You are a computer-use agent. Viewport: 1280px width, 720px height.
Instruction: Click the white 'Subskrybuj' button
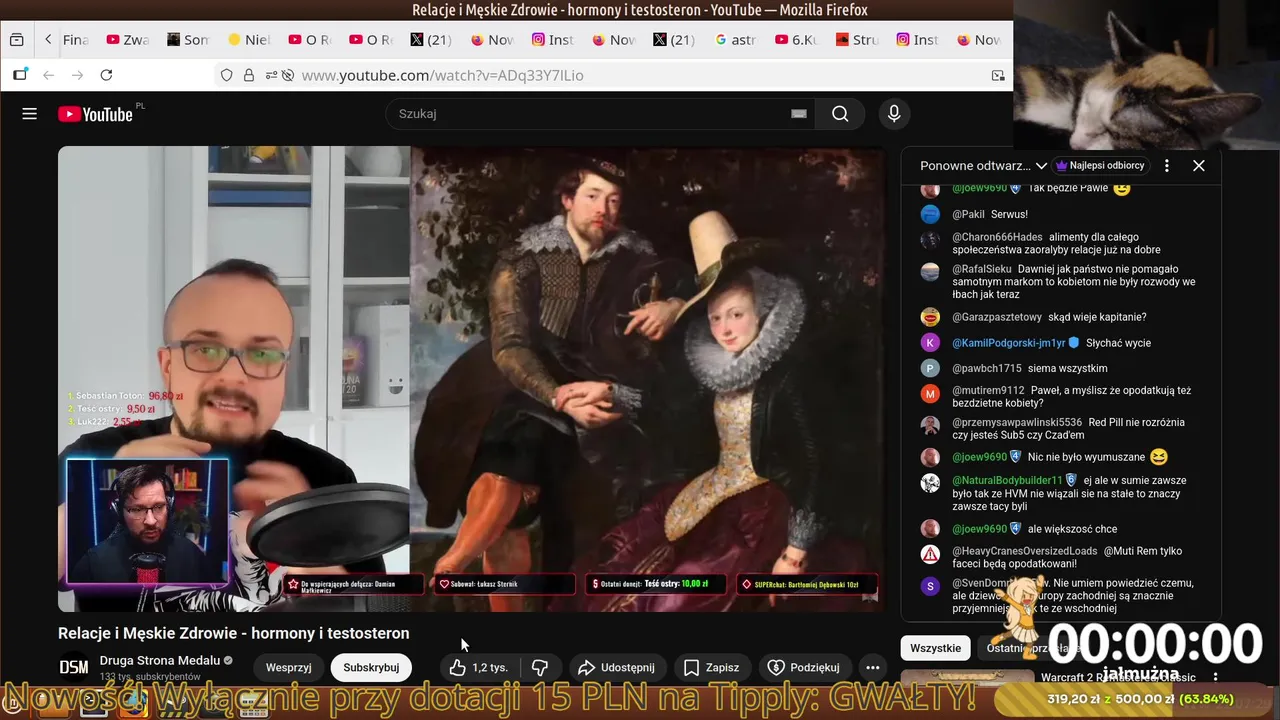click(x=371, y=667)
